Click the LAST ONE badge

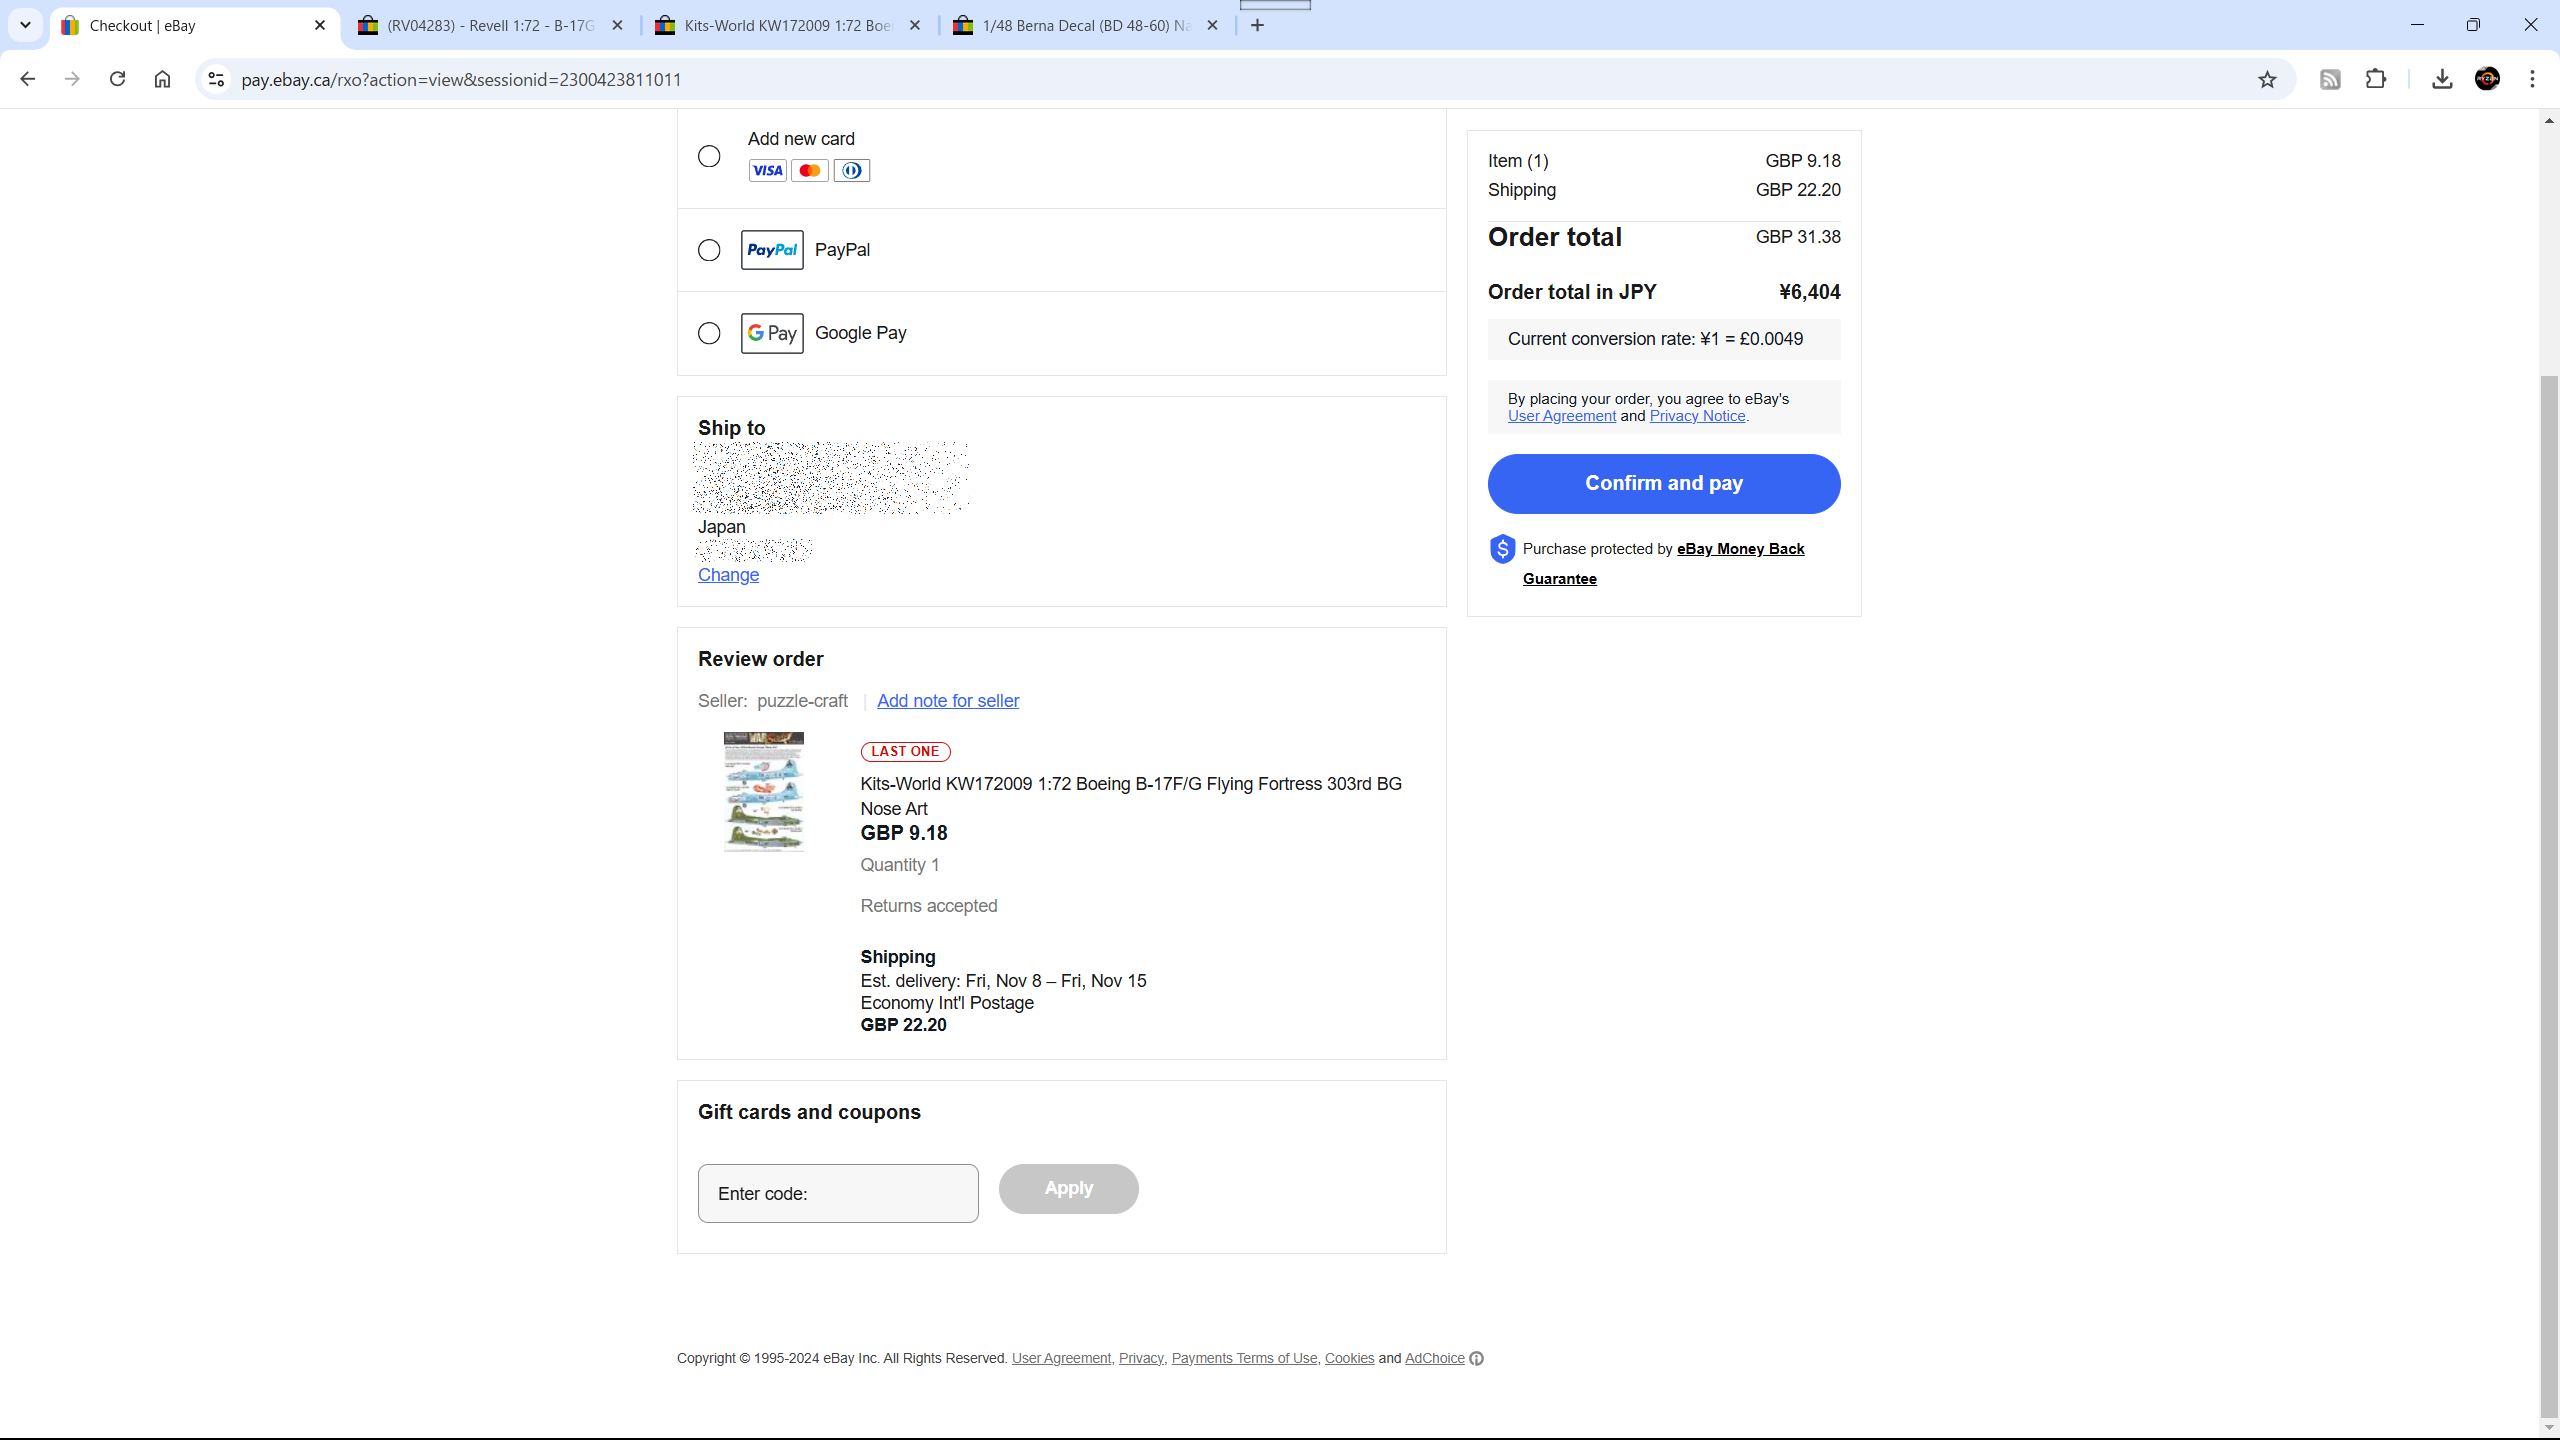905,751
